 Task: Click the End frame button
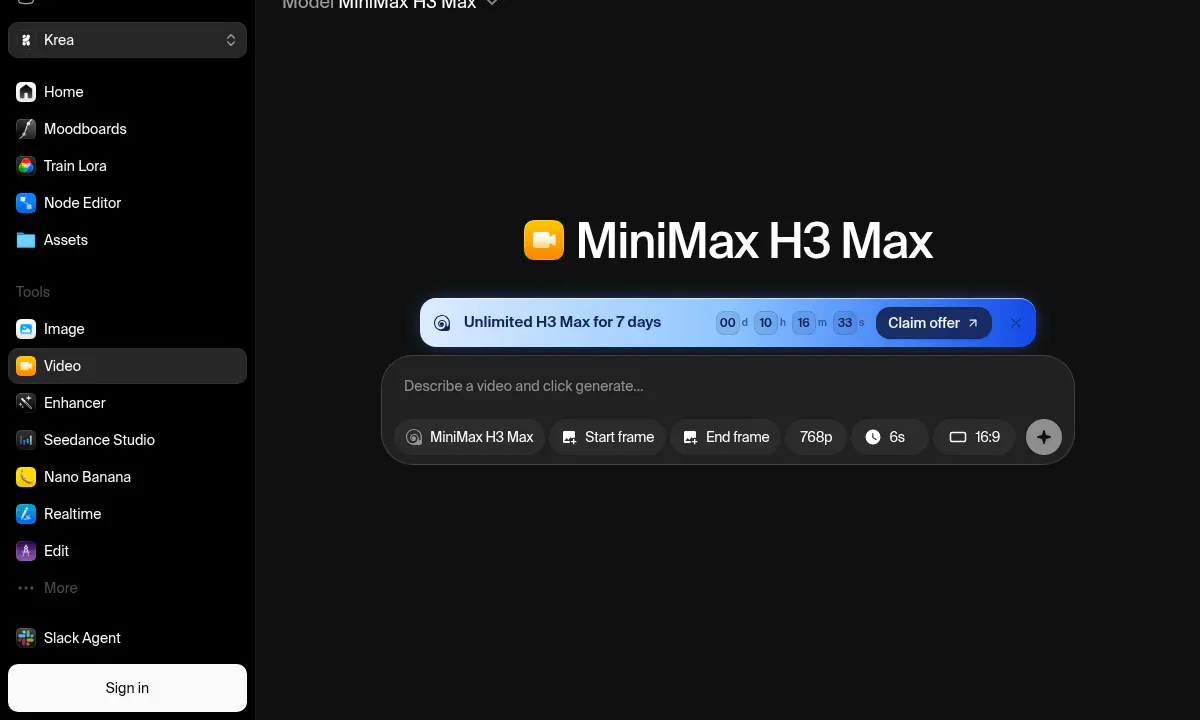point(725,437)
